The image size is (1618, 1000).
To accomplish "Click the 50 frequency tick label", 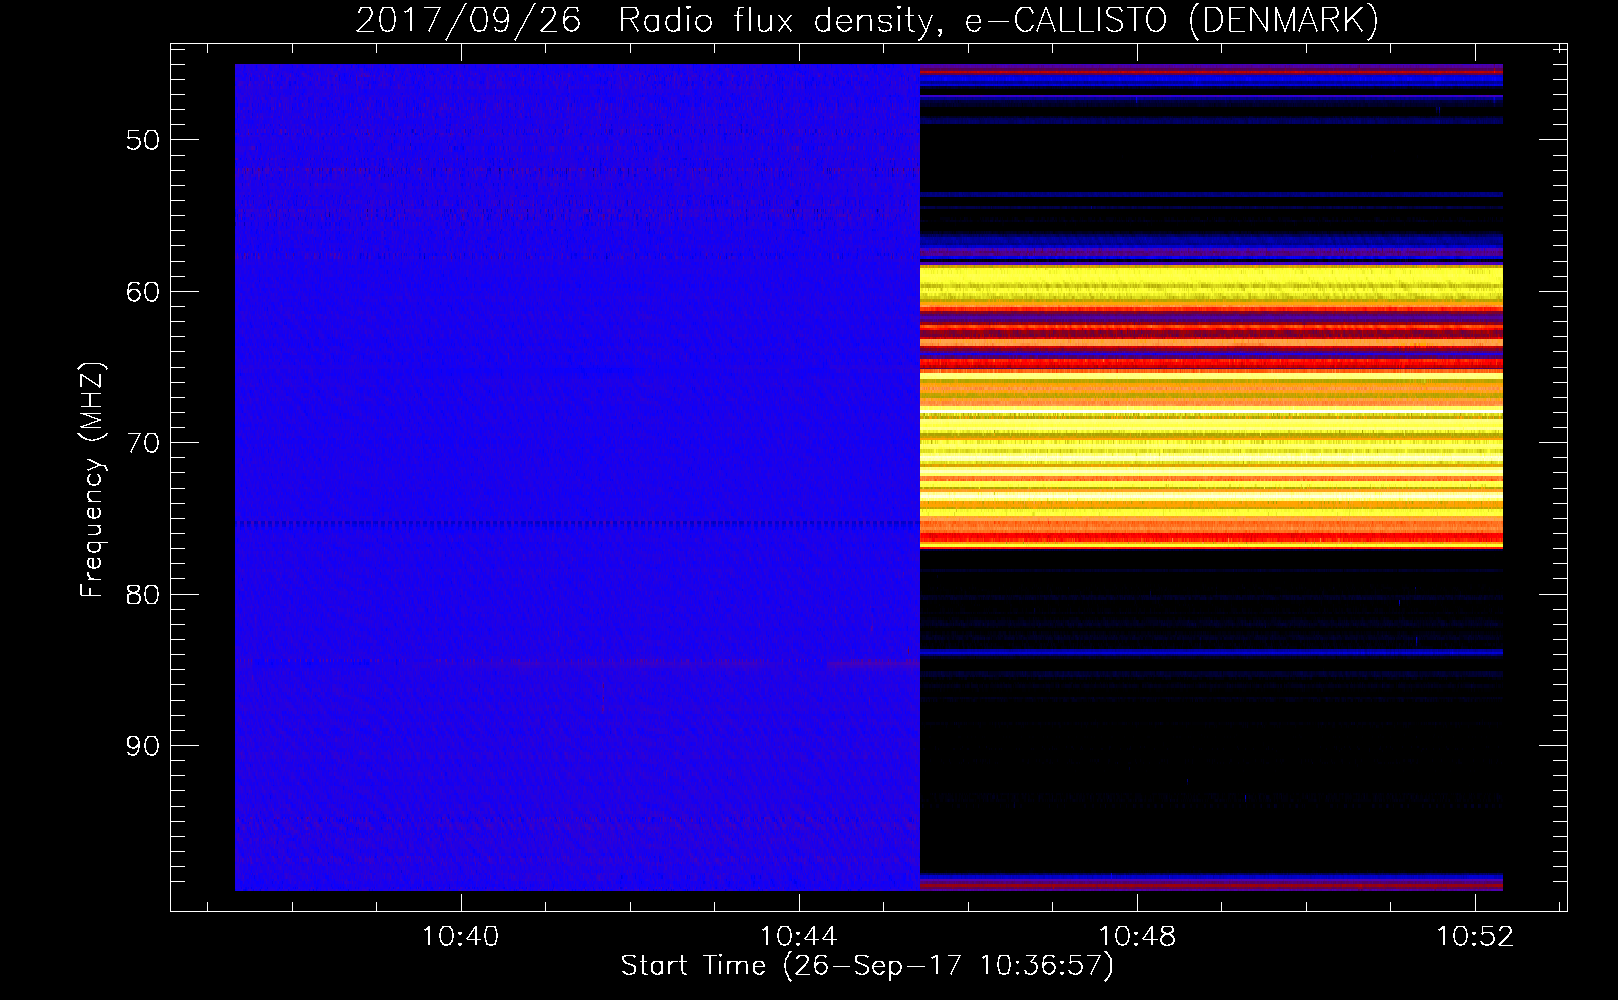I will 143,140.
